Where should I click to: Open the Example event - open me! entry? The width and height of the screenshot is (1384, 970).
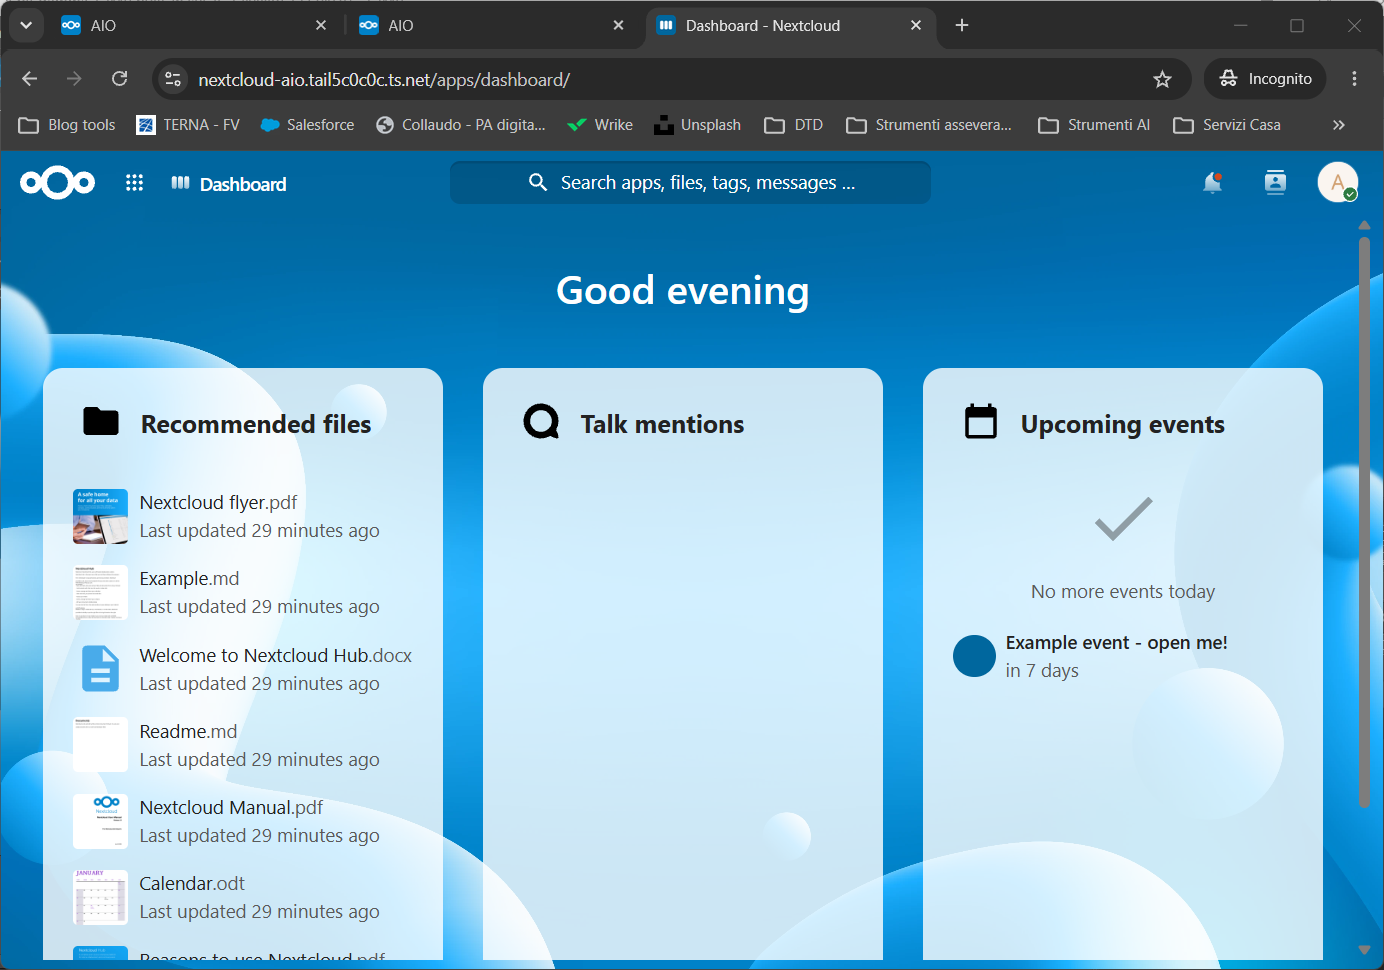coord(1123,656)
